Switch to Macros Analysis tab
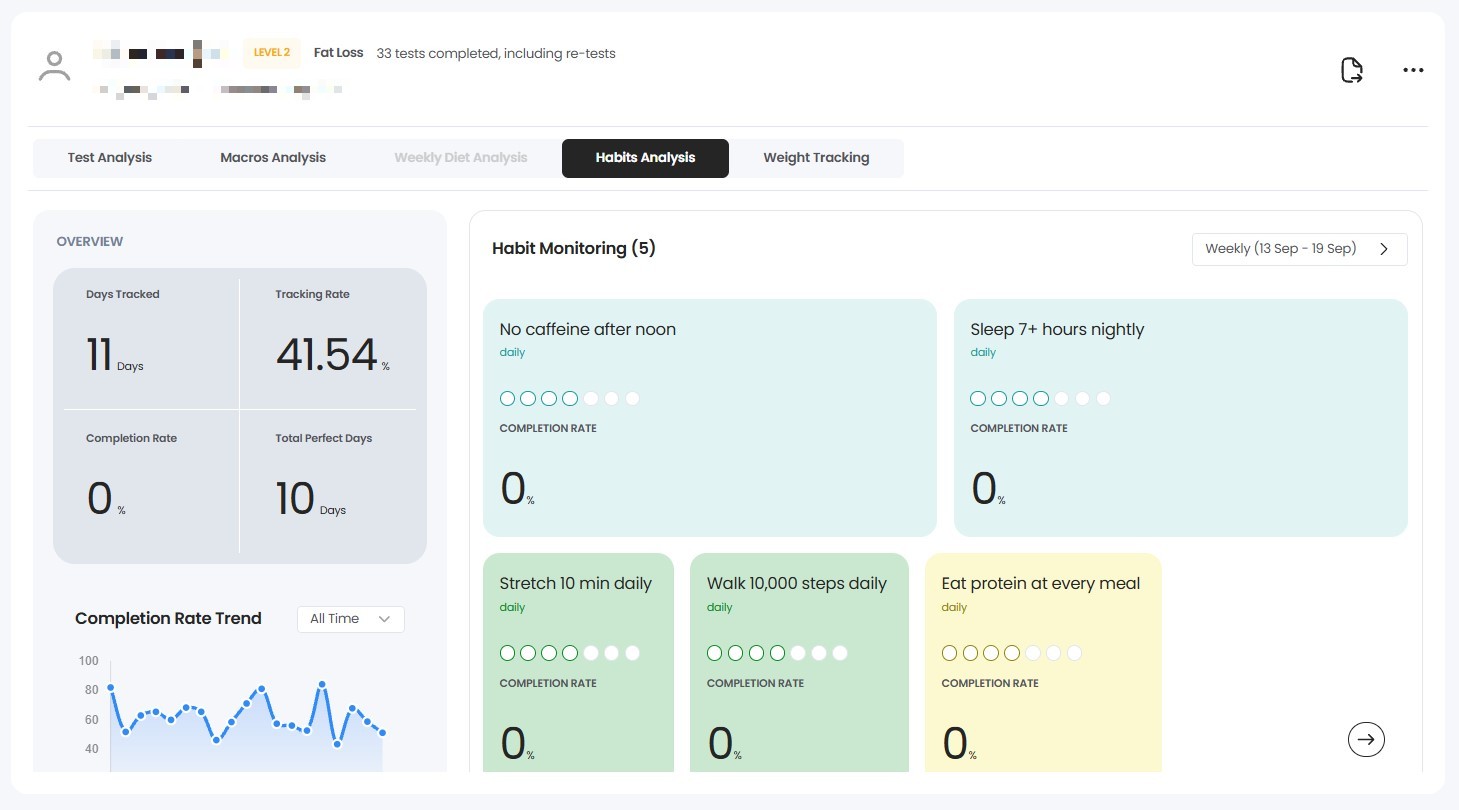Screen dimensions: 1459x810 [273, 158]
